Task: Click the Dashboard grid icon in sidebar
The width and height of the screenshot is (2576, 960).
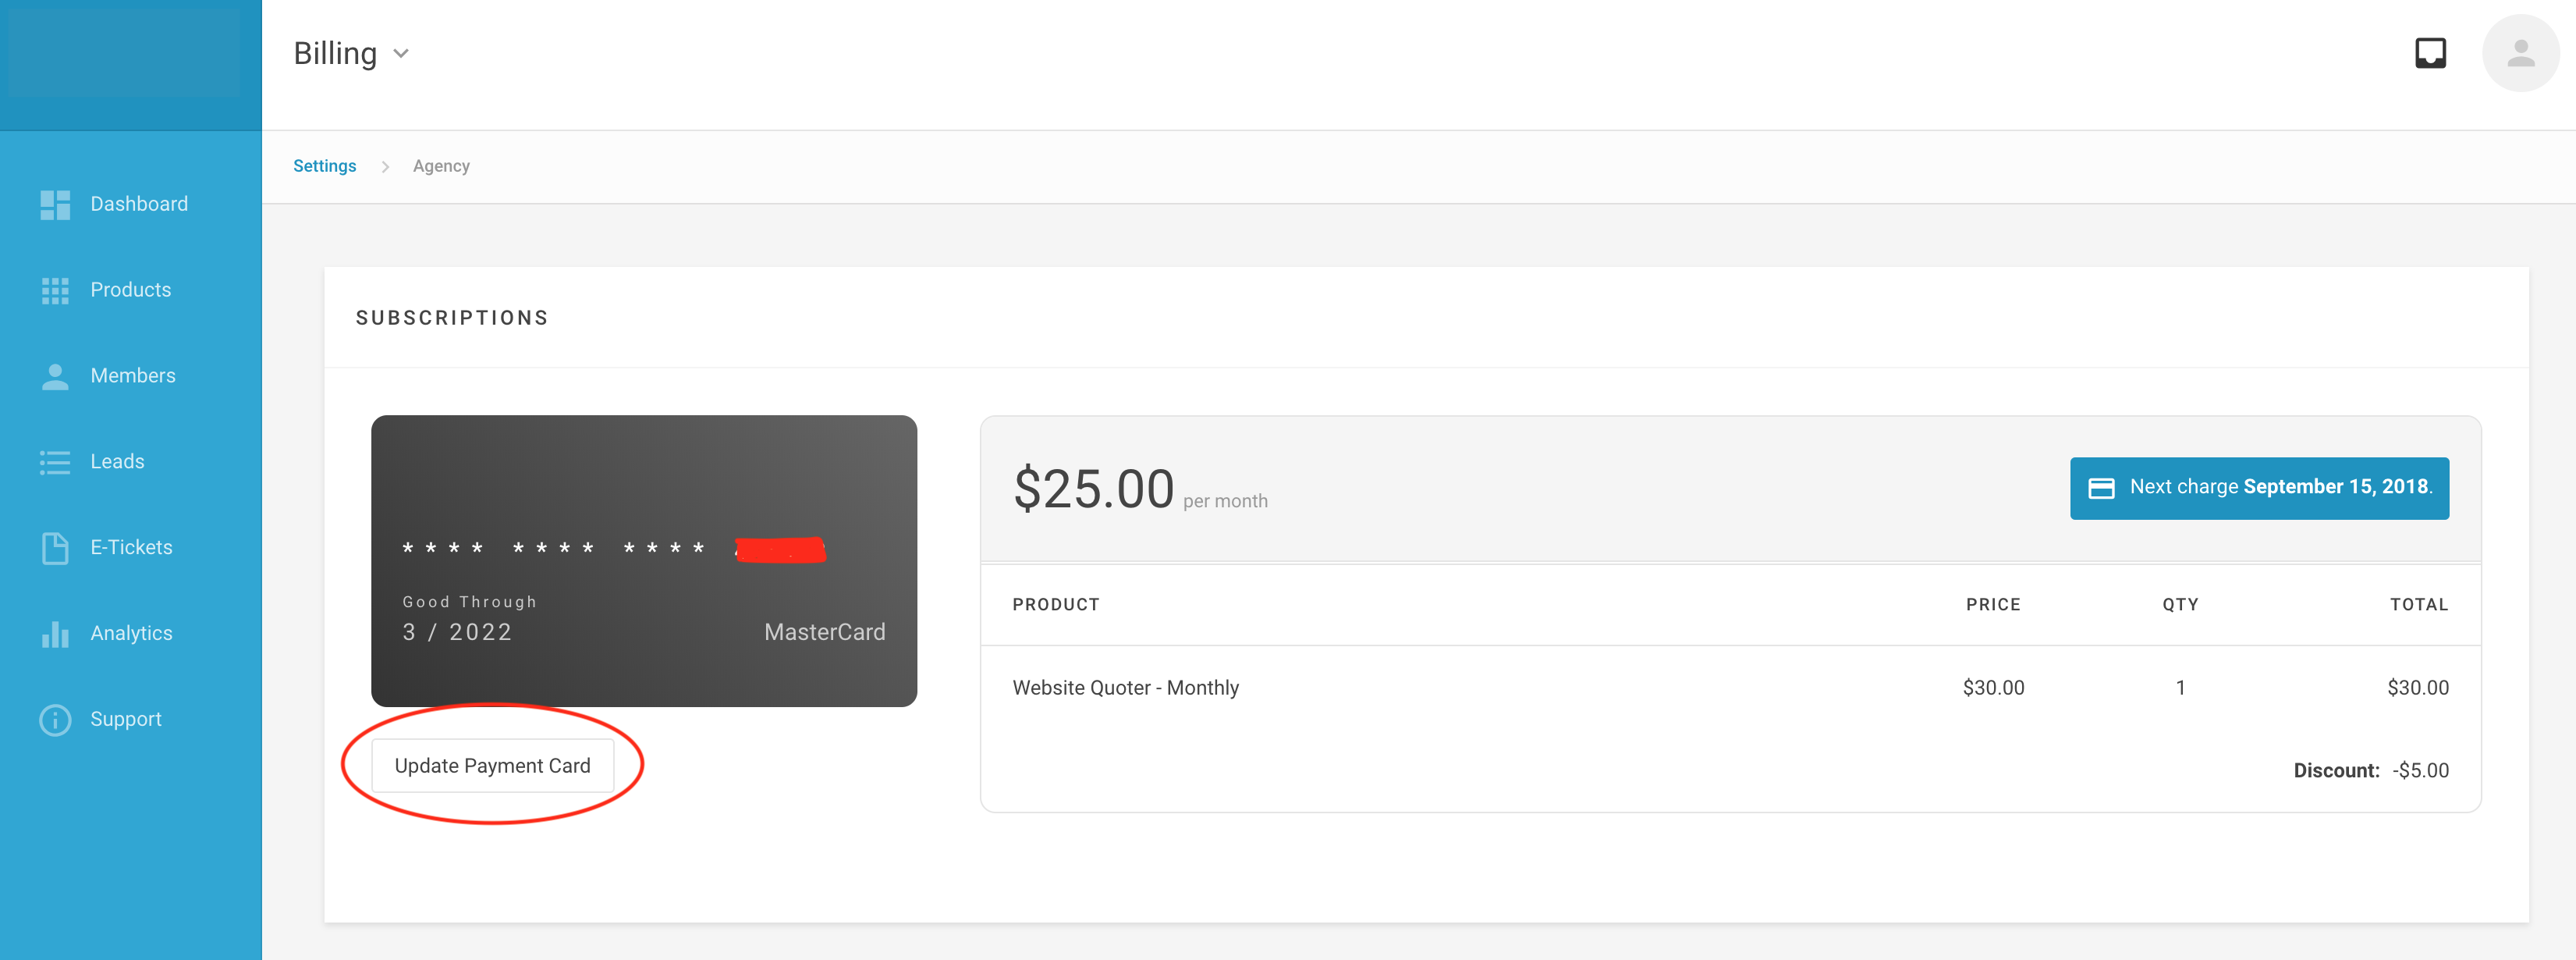Action: pos(55,204)
